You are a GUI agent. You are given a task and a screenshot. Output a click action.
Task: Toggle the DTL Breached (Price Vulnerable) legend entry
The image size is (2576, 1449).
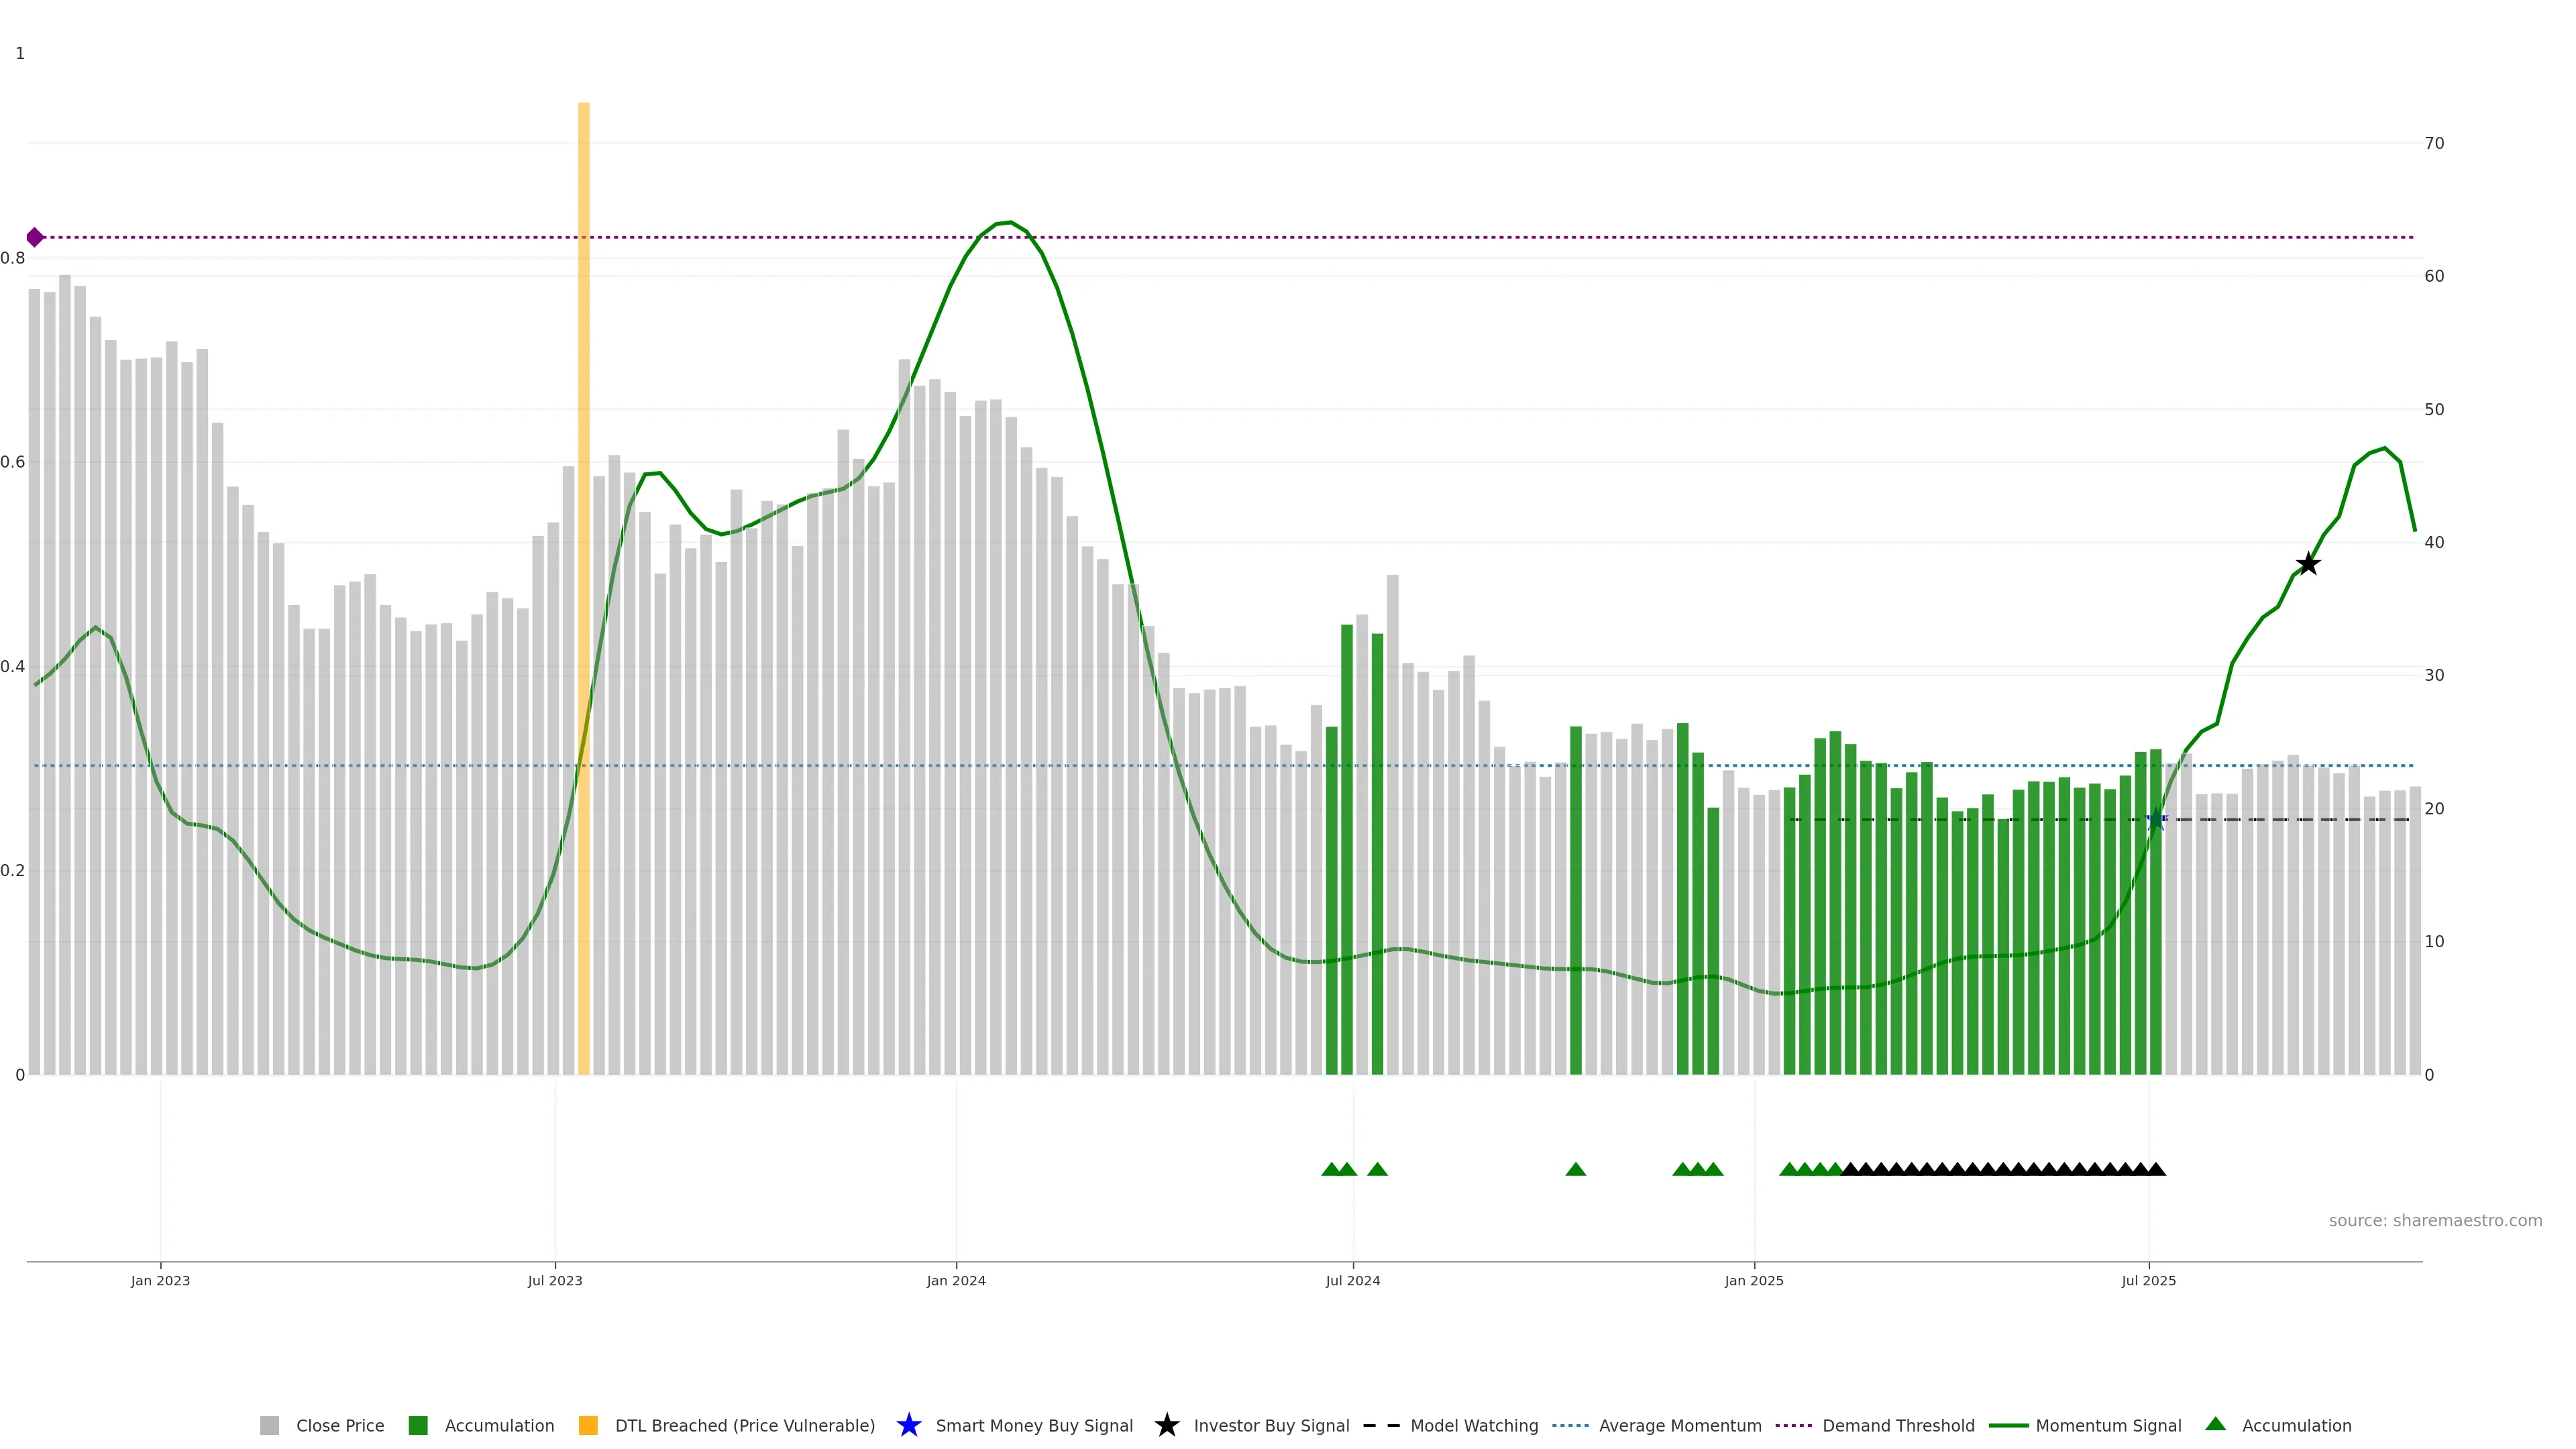(744, 1425)
